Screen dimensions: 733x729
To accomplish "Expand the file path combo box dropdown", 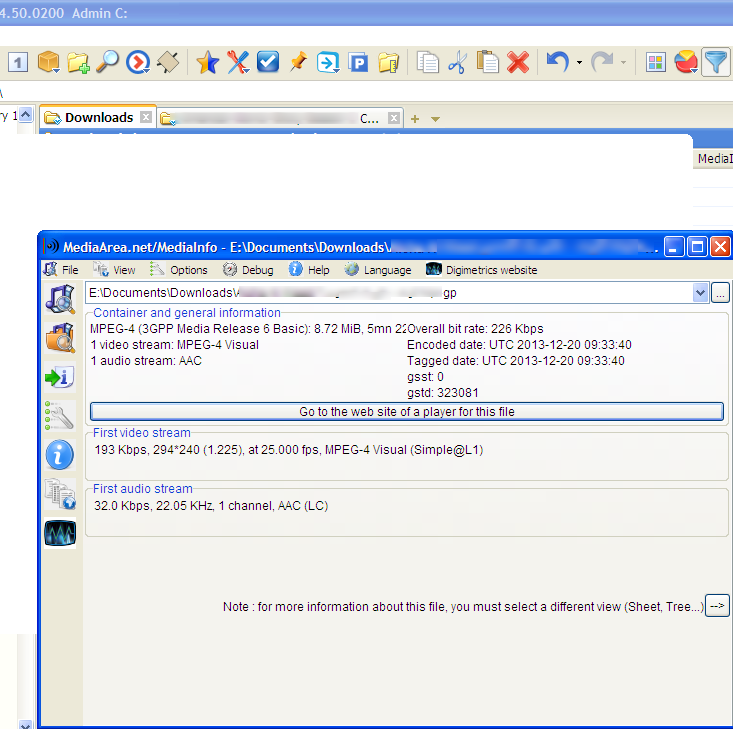I will coord(700,294).
